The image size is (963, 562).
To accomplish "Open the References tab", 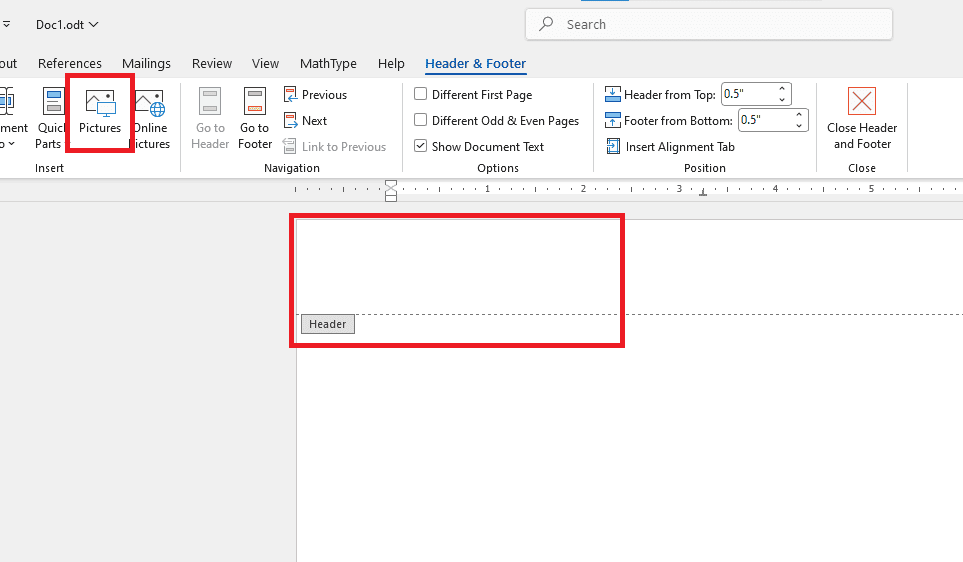I will coord(69,63).
